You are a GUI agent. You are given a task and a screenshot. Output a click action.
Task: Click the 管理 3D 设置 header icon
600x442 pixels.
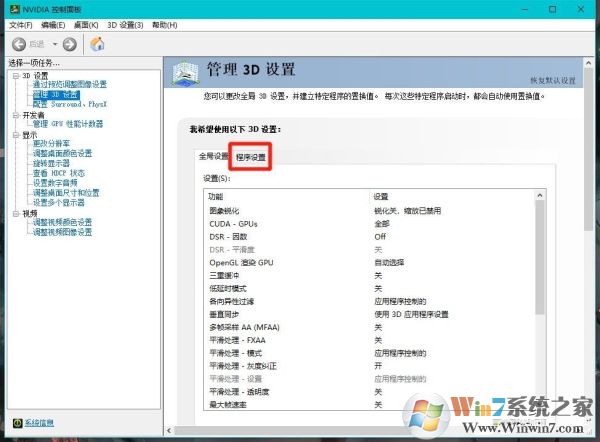click(186, 73)
